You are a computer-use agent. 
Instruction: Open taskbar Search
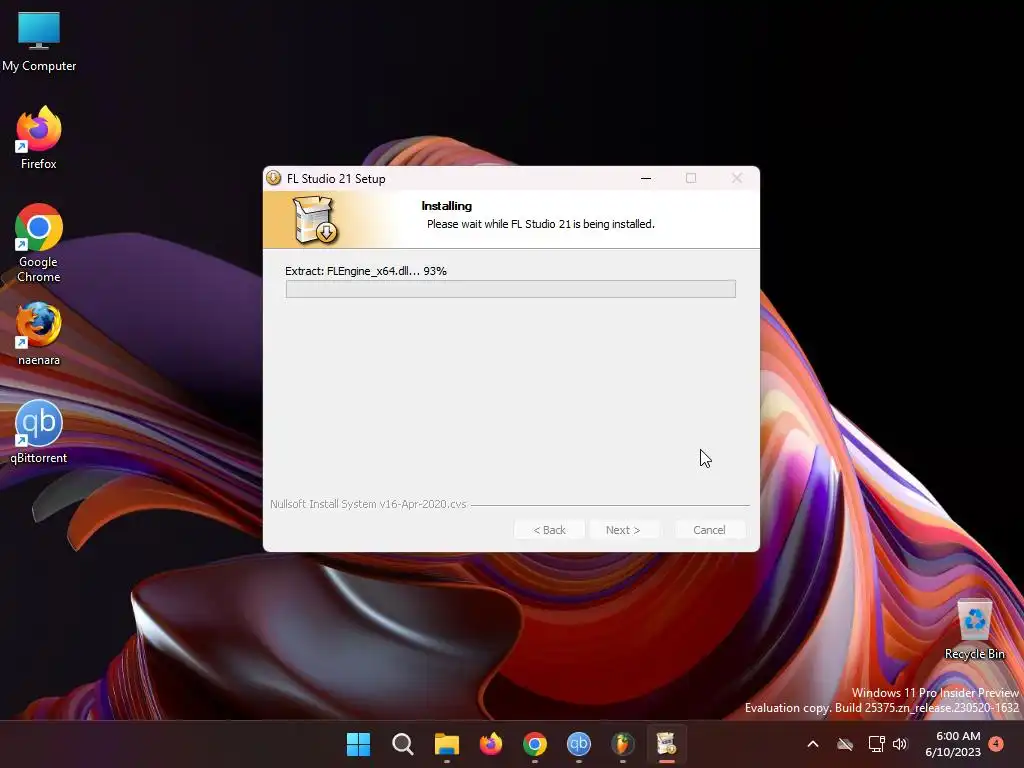point(402,744)
